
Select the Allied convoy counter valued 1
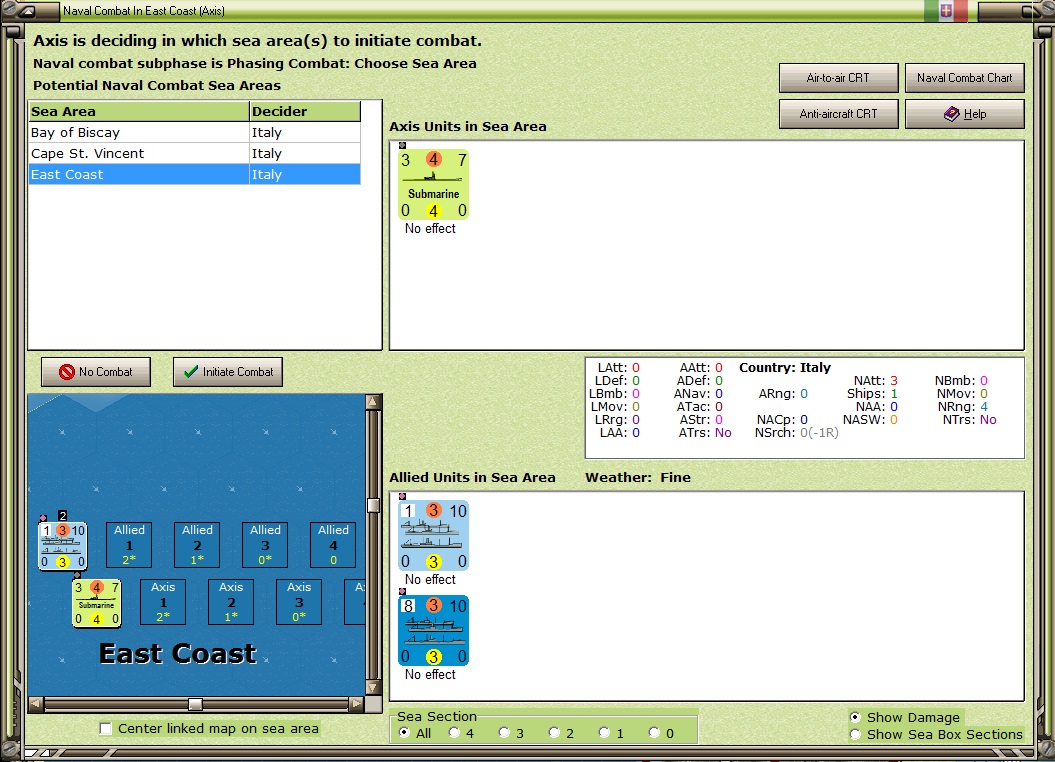coord(433,535)
